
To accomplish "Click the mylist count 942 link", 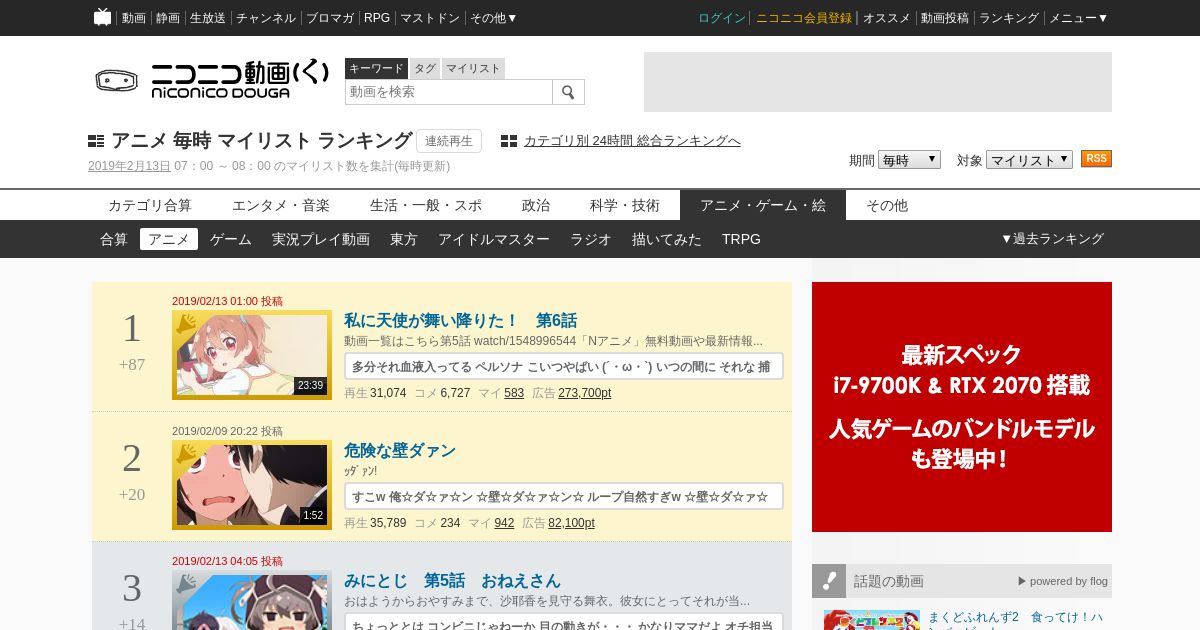I will click(504, 523).
